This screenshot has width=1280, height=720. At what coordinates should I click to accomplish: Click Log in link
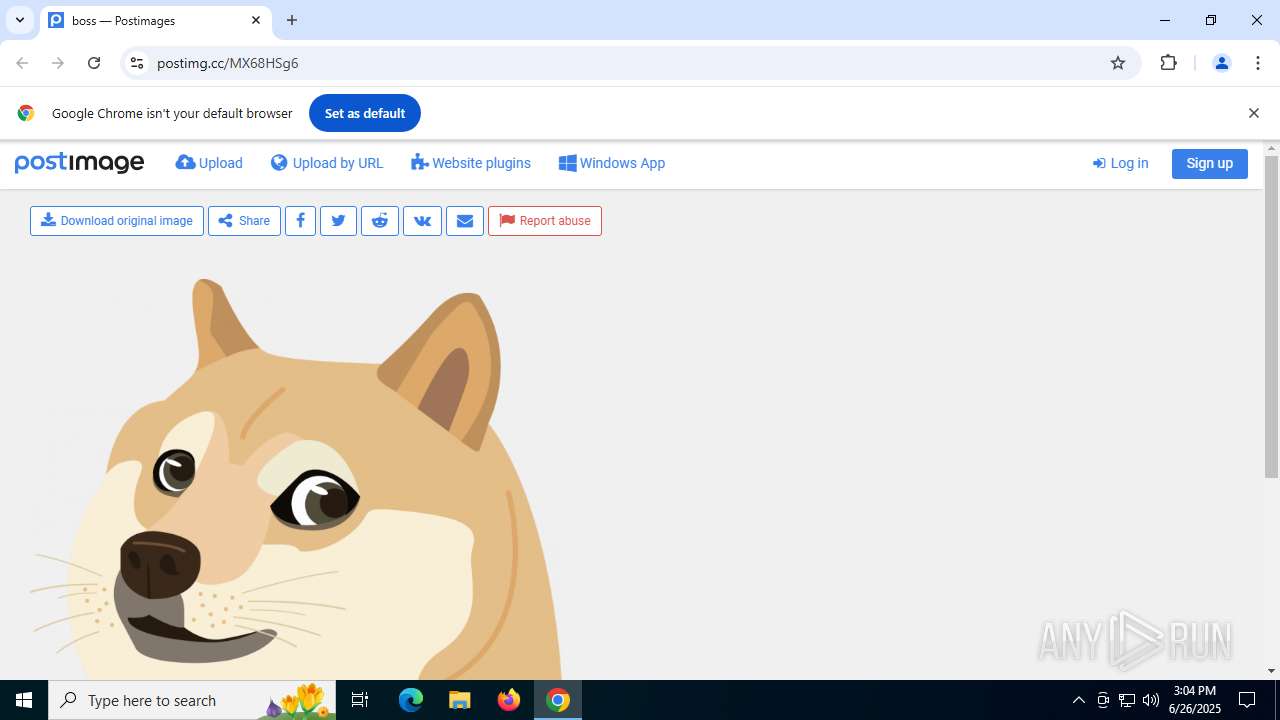1120,163
